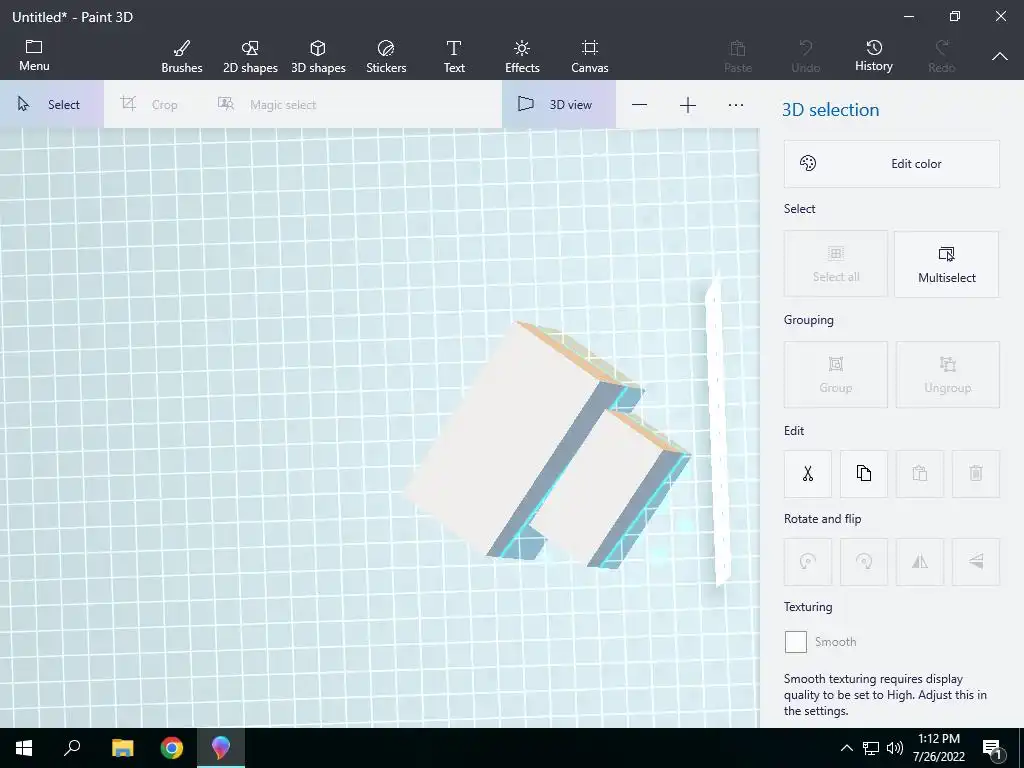The height and width of the screenshot is (768, 1024).
Task: Show hidden system tray icons
Action: coord(846,748)
